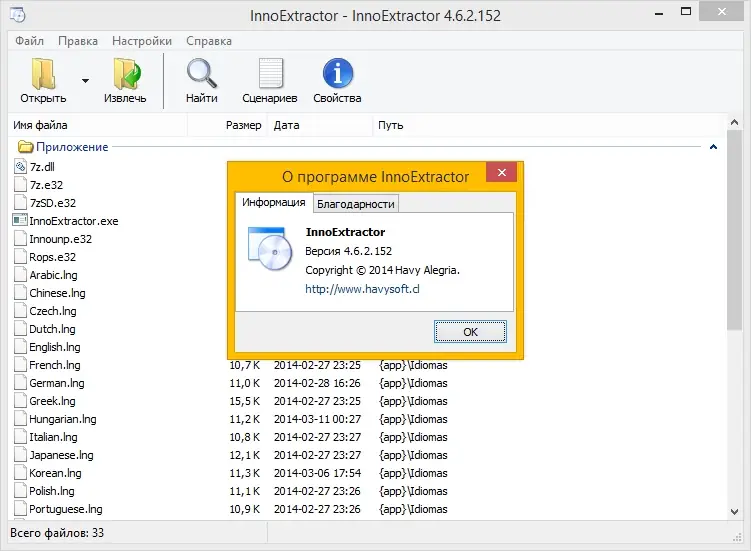The height and width of the screenshot is (551, 751).
Task: Click the InnoExtractor window title icon
Action: coord(18,15)
